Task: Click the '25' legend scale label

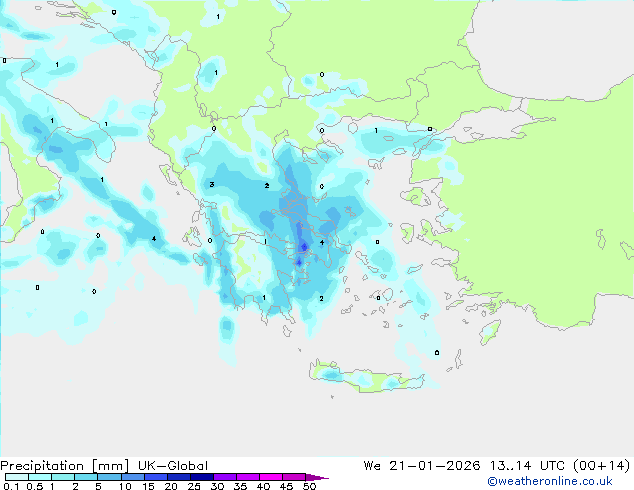Action: click(x=194, y=486)
